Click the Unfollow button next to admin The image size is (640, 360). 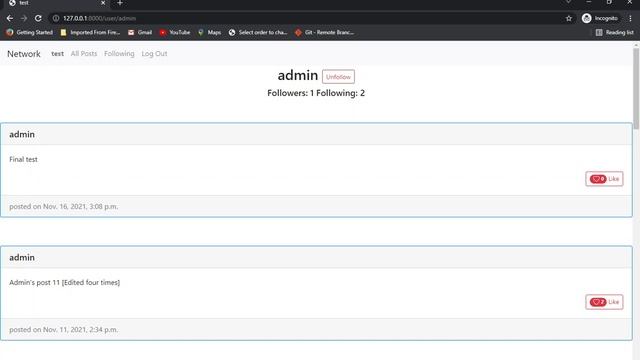click(x=338, y=77)
